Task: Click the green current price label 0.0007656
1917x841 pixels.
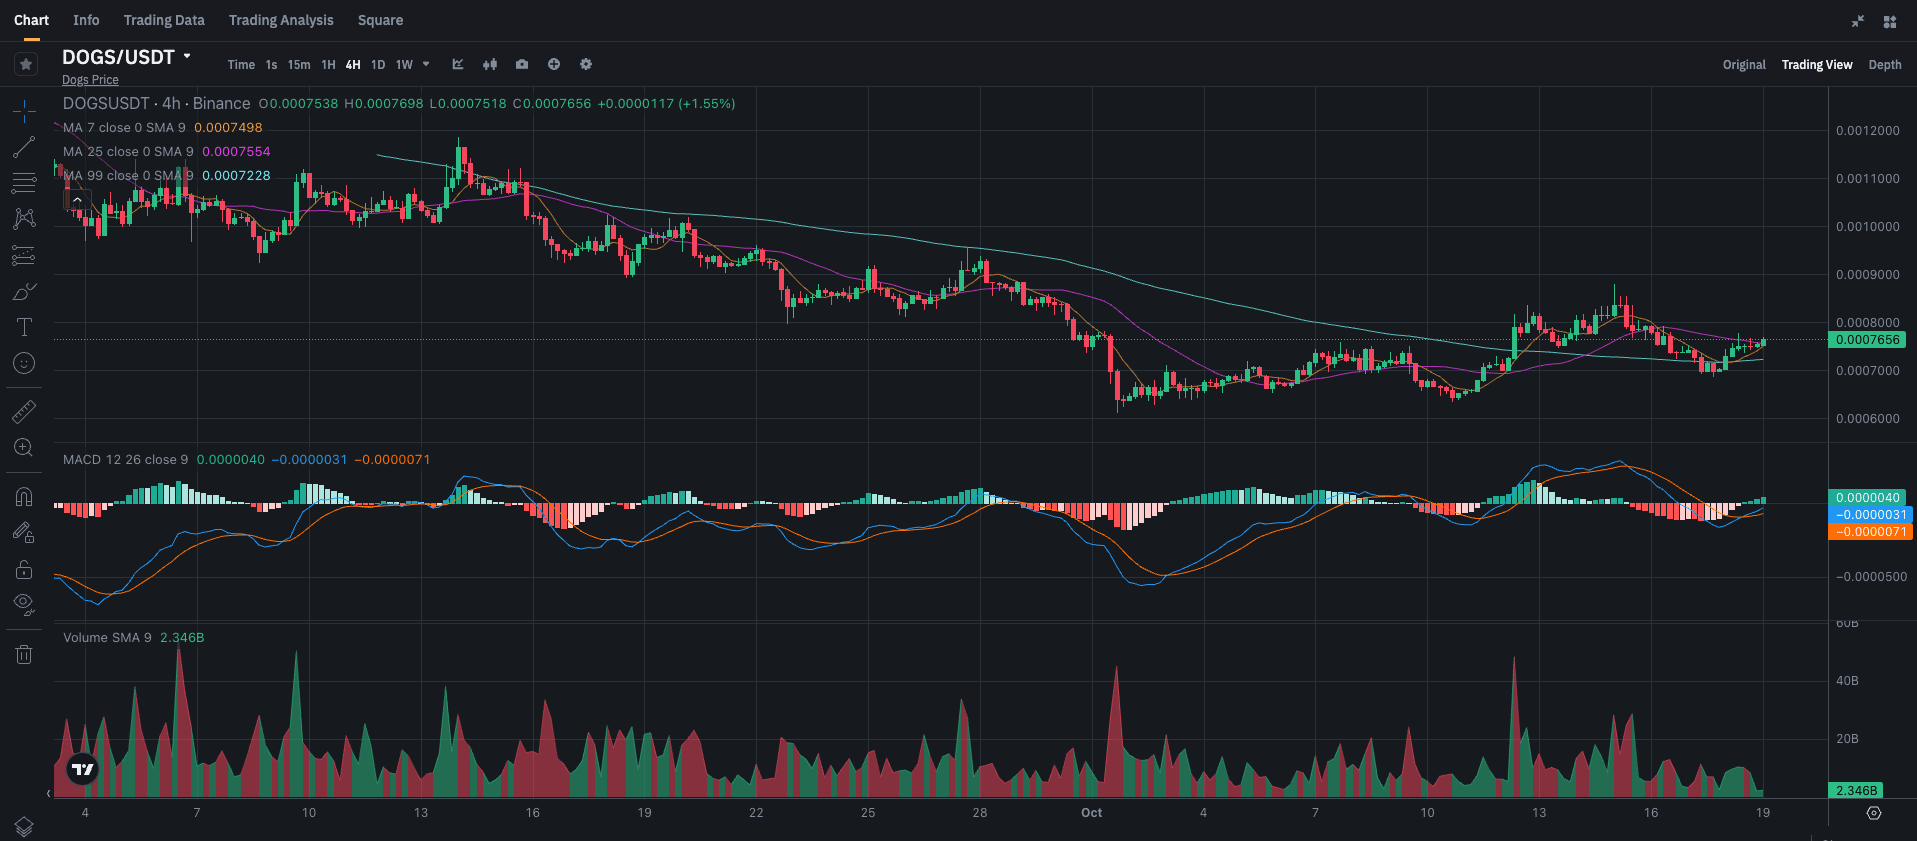Action: [x=1867, y=340]
